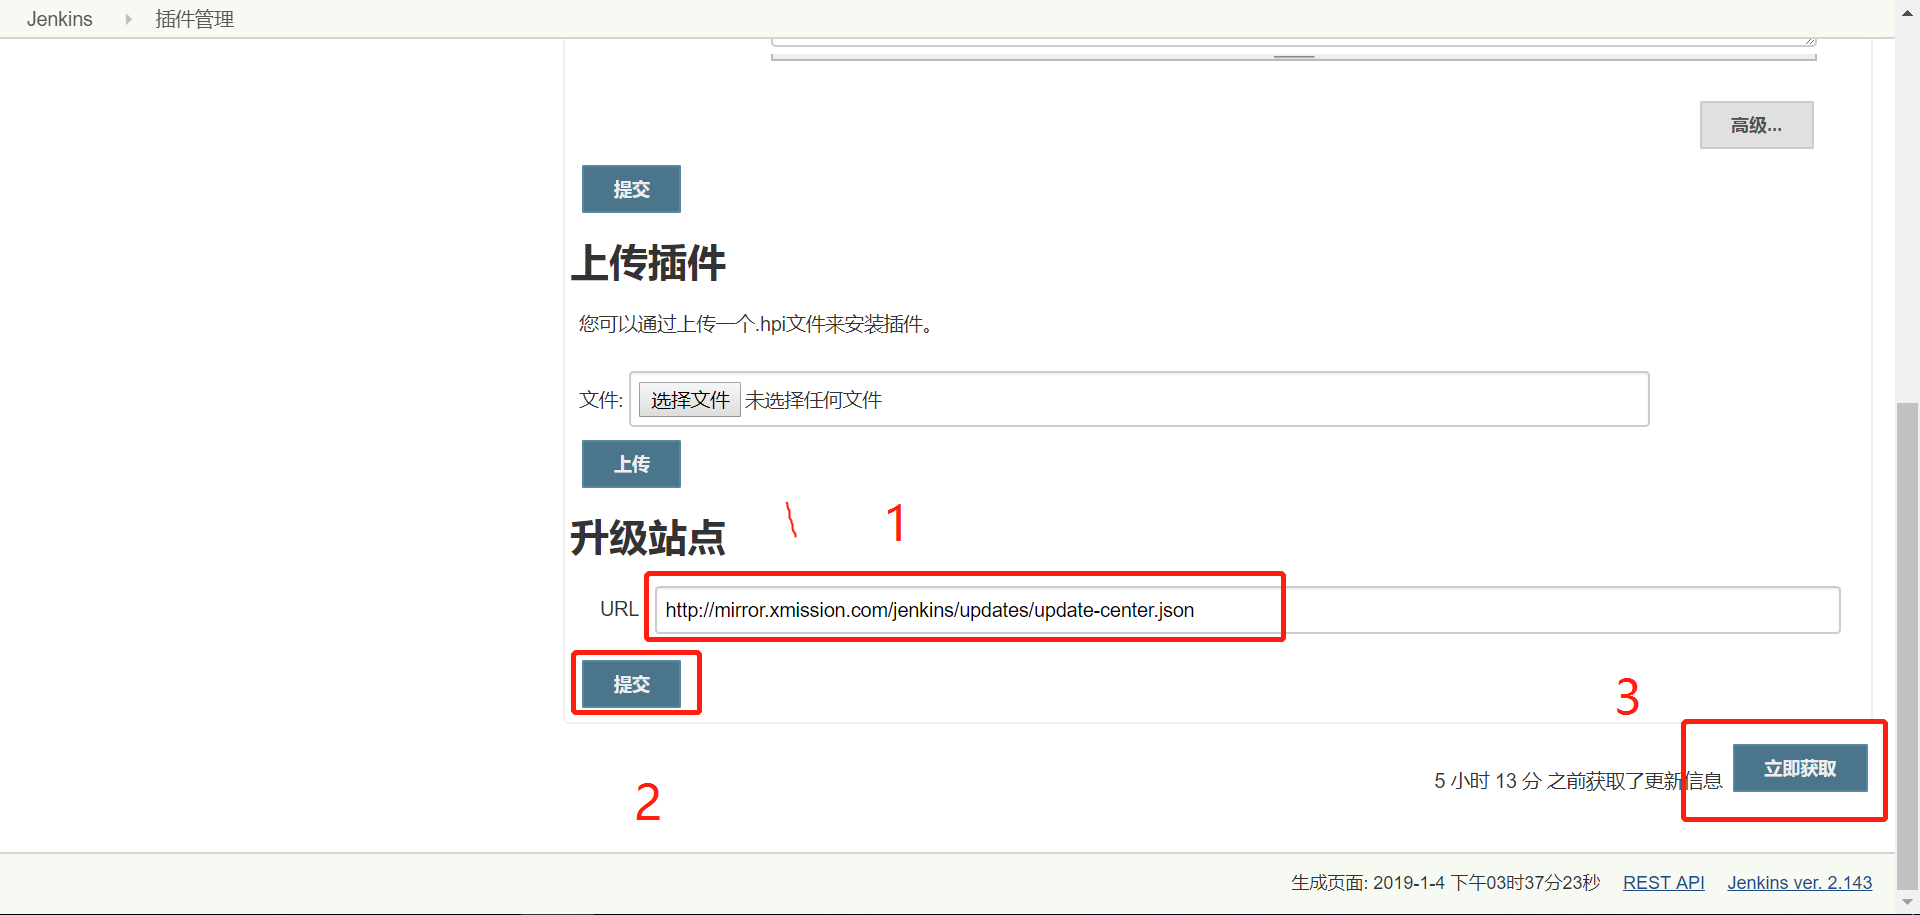Image resolution: width=1920 pixels, height=915 pixels.
Task: Click the 立即获取 button
Action: click(1800, 768)
